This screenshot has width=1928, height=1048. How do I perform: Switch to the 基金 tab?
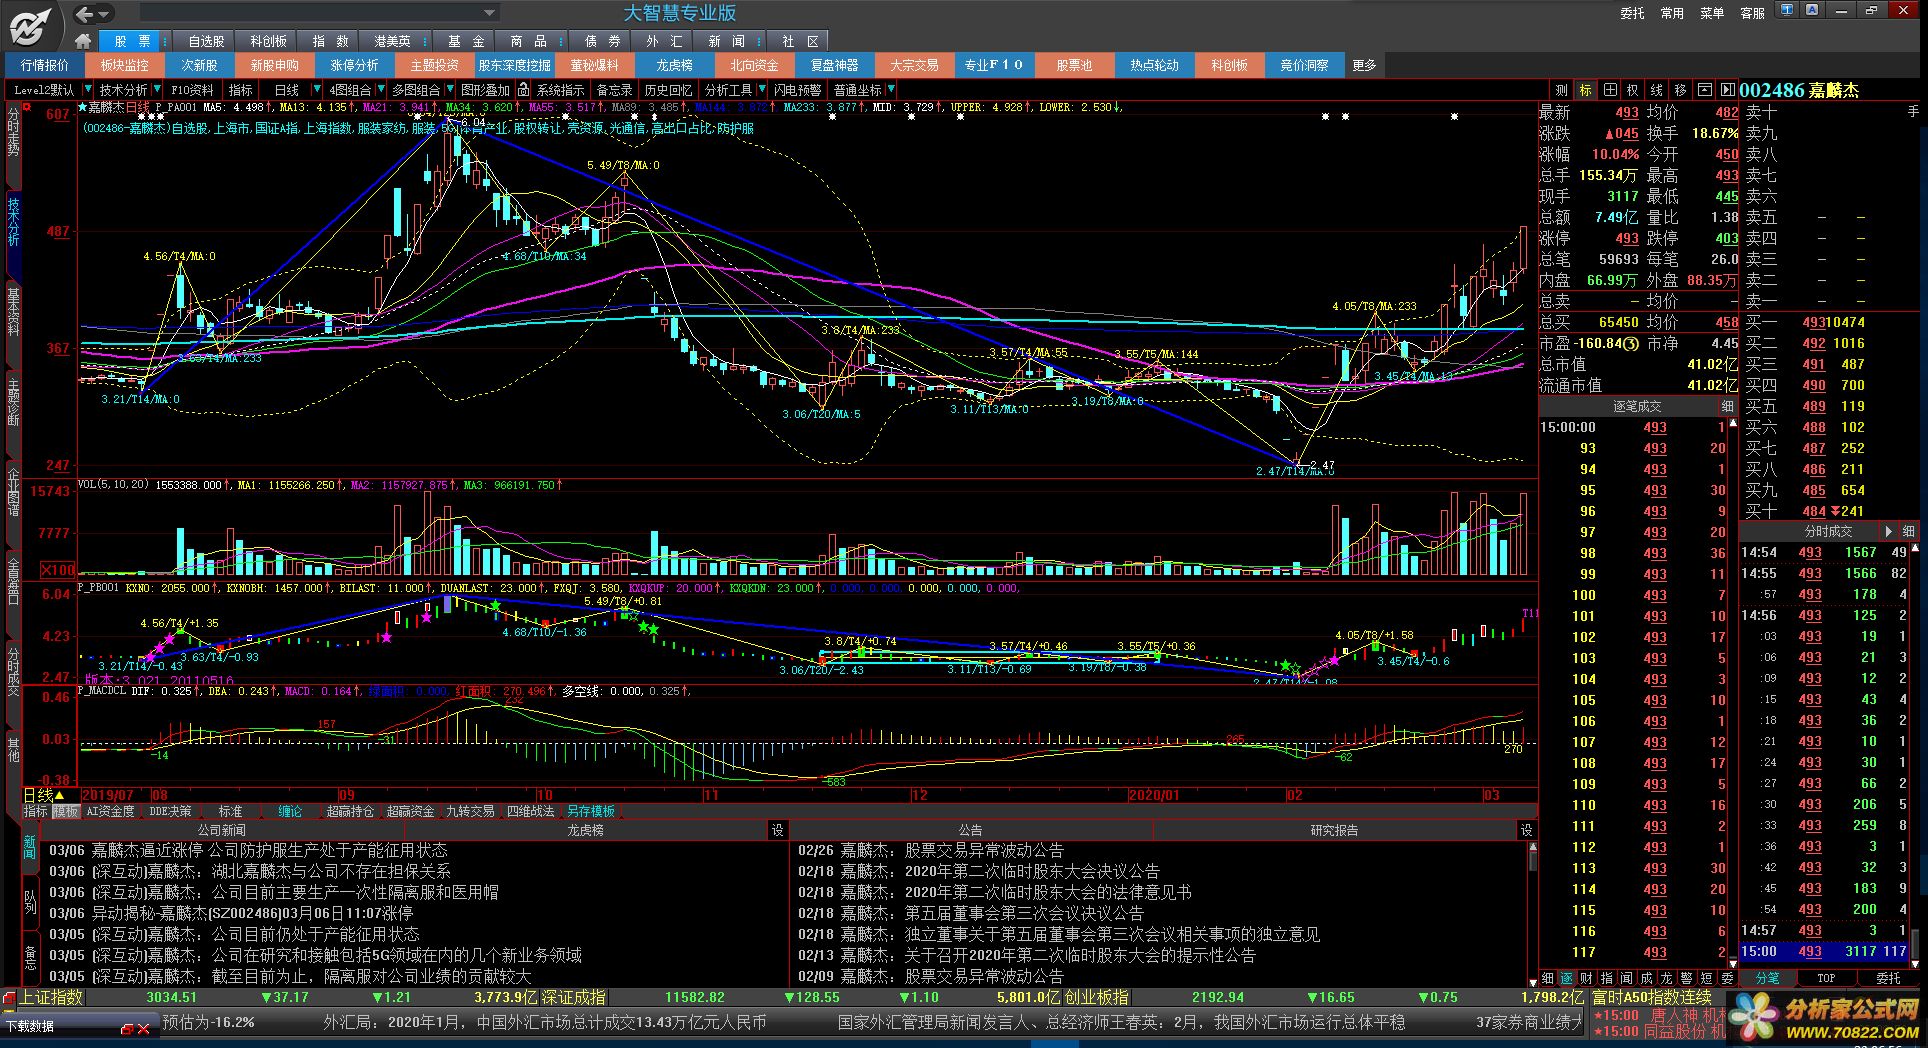(466, 41)
